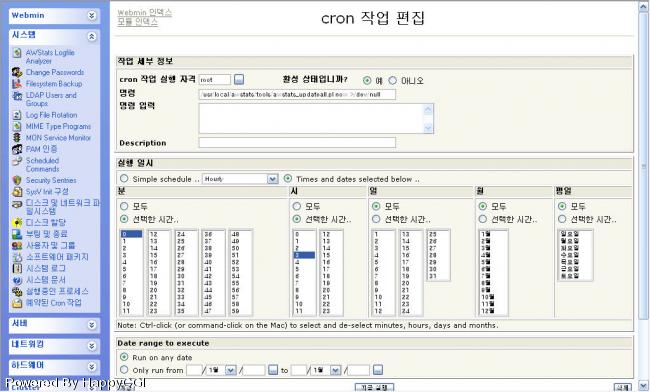This screenshot has height=392, width=650.
Task: Select 일요일 in the weekday list
Action: point(575,234)
